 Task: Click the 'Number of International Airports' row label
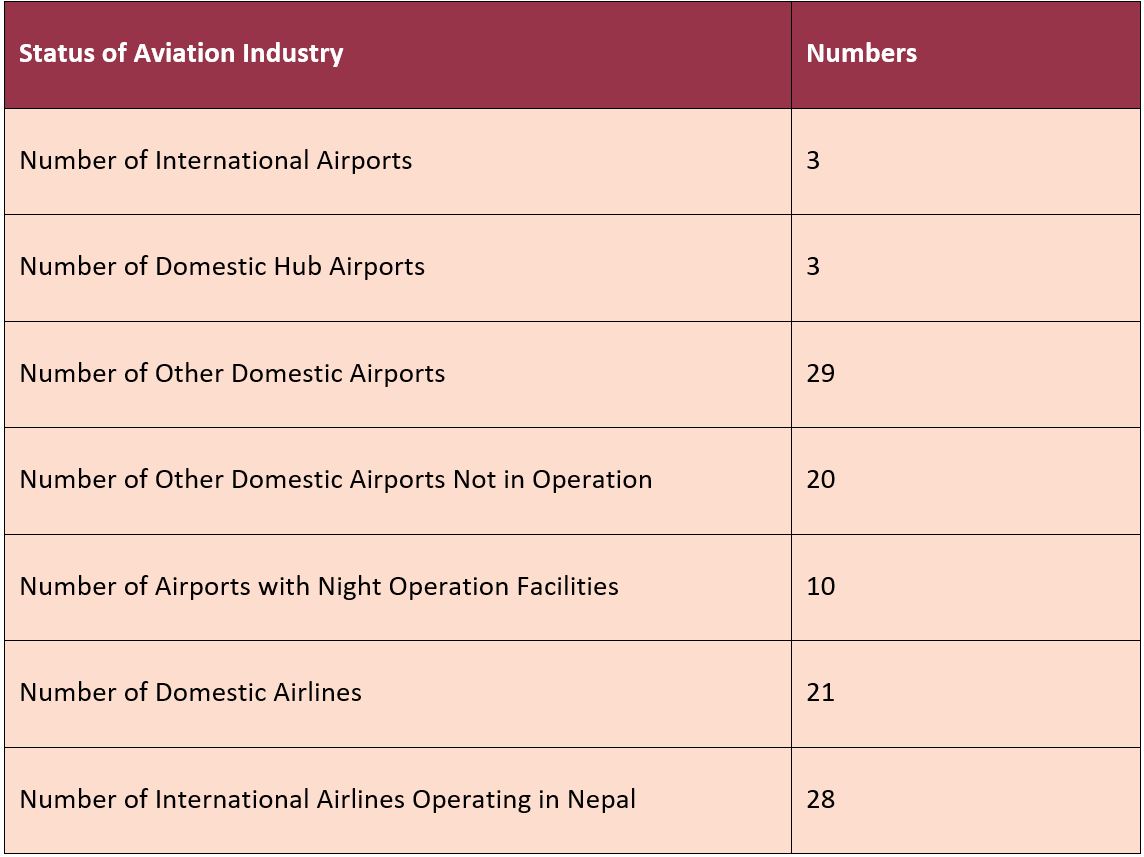(x=216, y=160)
